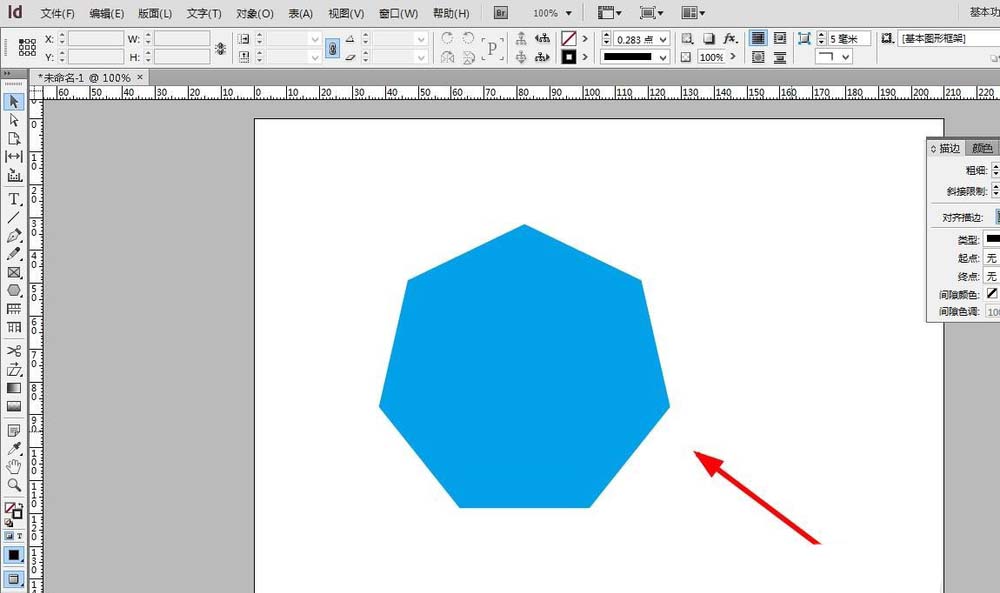Launch Adobe Bridge with Br button

(x=501, y=14)
